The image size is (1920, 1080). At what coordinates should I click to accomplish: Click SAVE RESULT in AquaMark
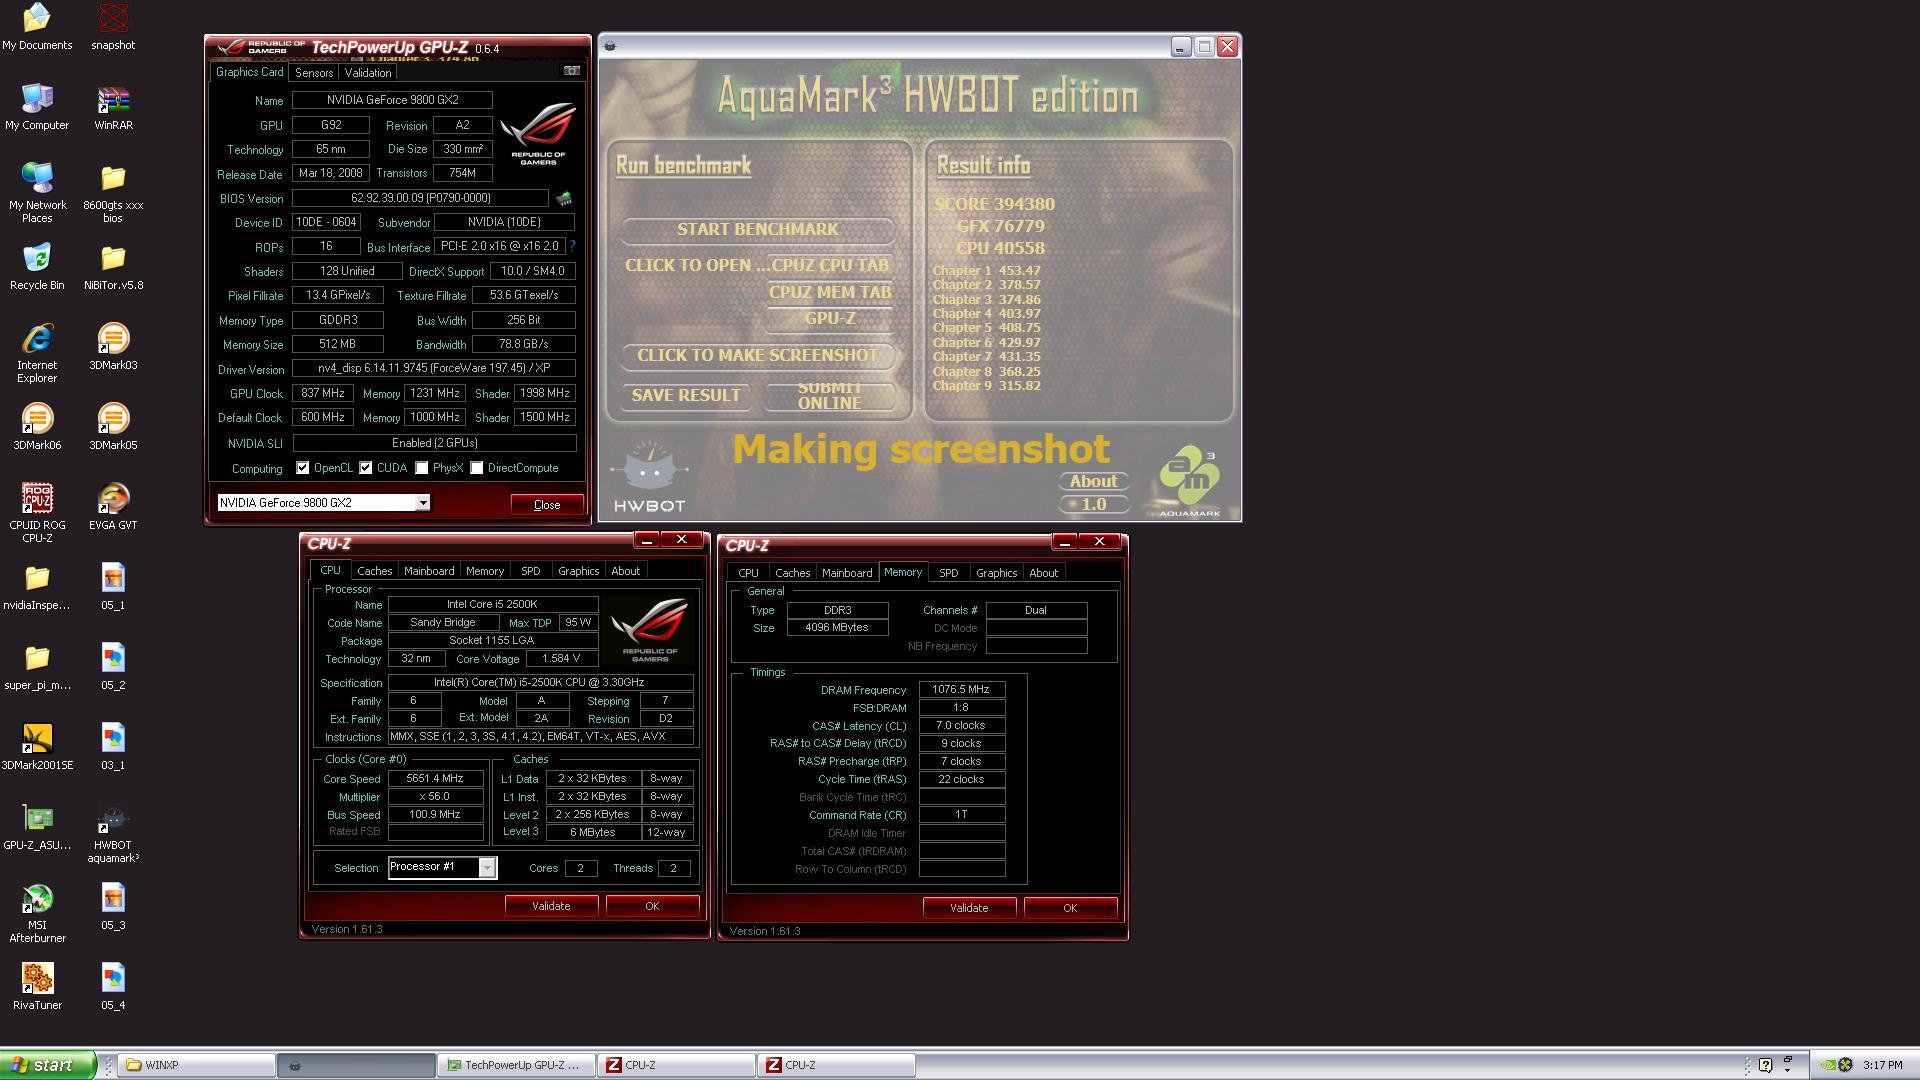point(686,395)
